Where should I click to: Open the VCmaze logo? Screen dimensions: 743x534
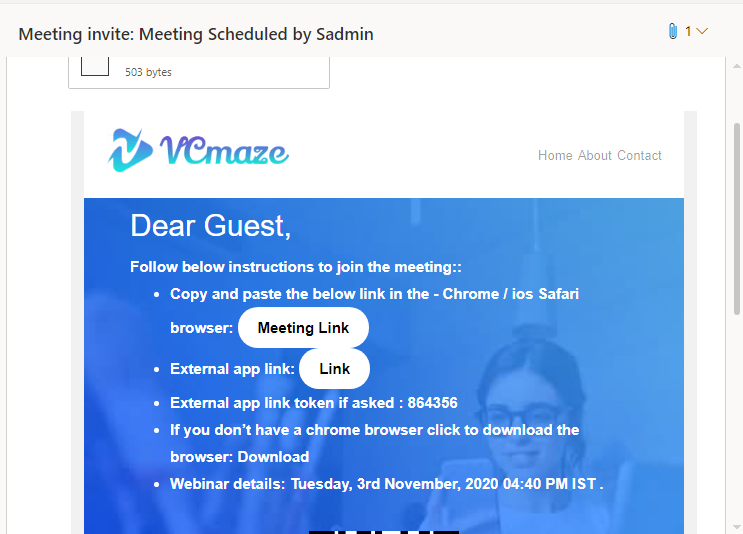pyautogui.click(x=198, y=150)
